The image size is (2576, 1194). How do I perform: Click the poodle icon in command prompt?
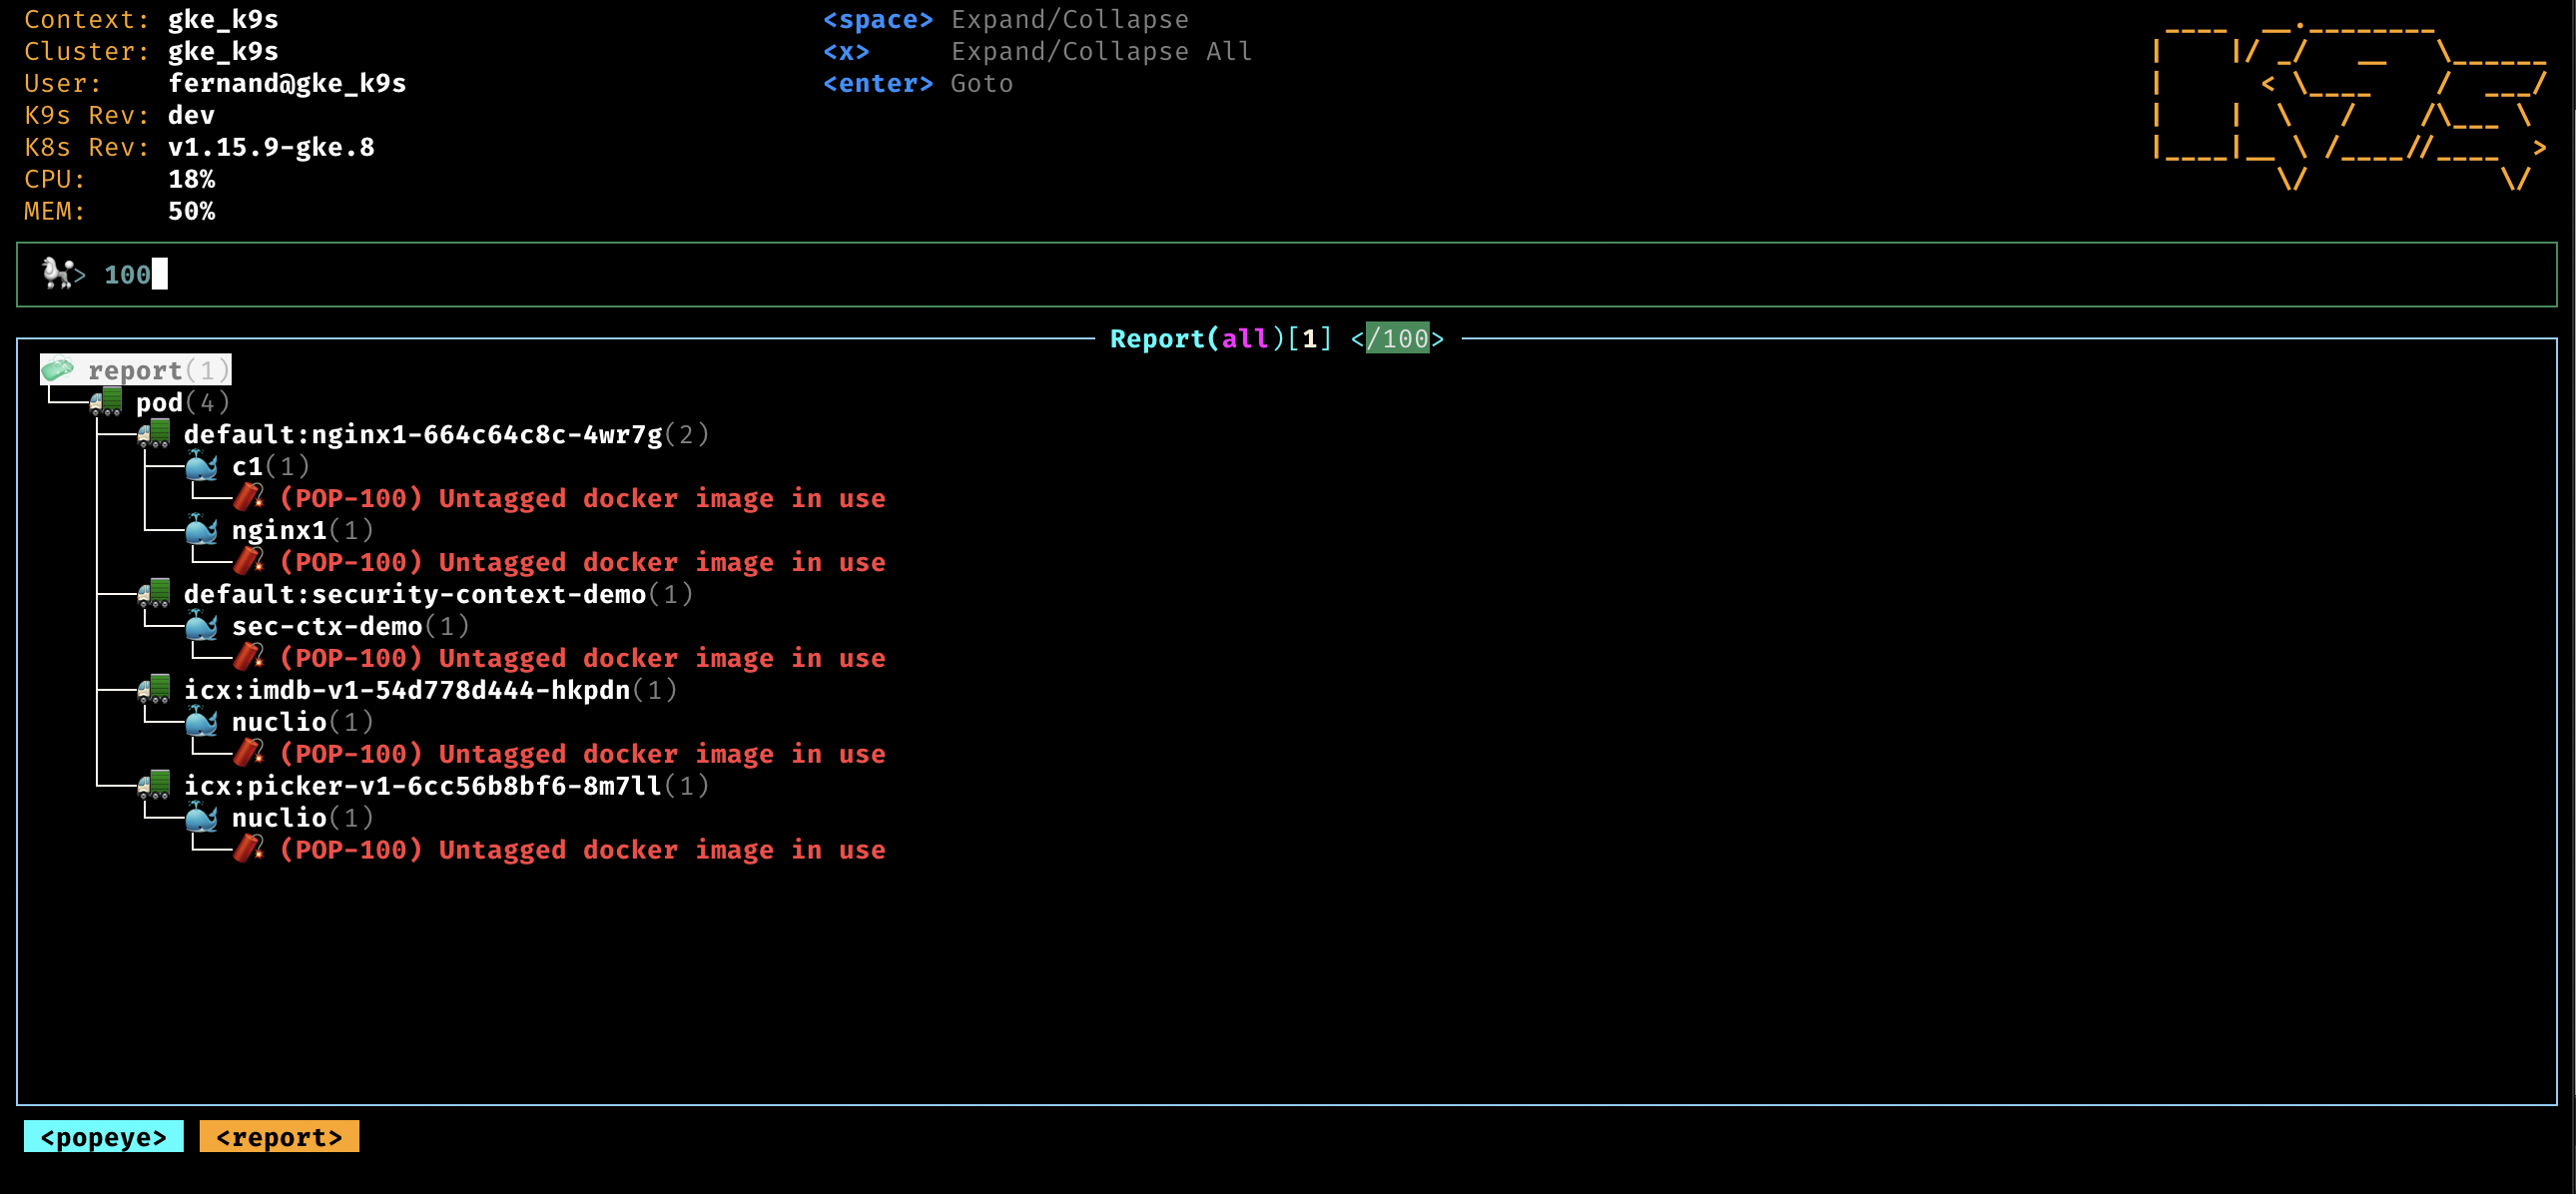[x=58, y=273]
